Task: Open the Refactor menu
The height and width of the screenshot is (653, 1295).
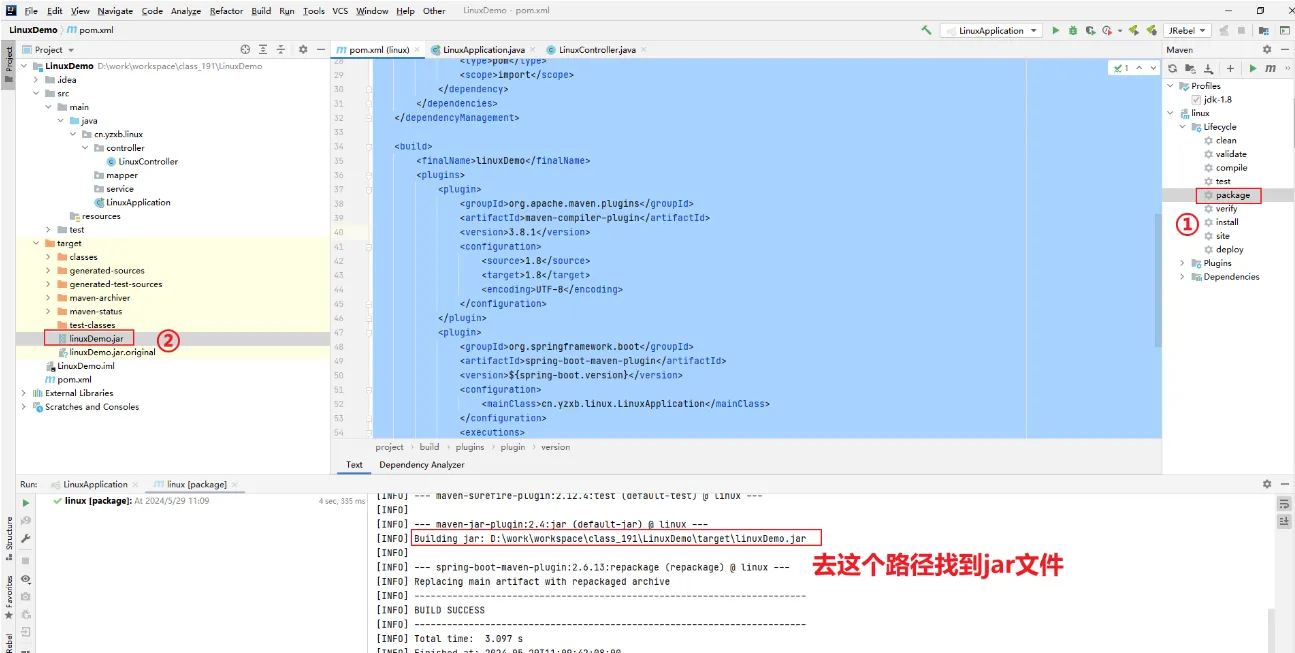Action: pos(226,11)
